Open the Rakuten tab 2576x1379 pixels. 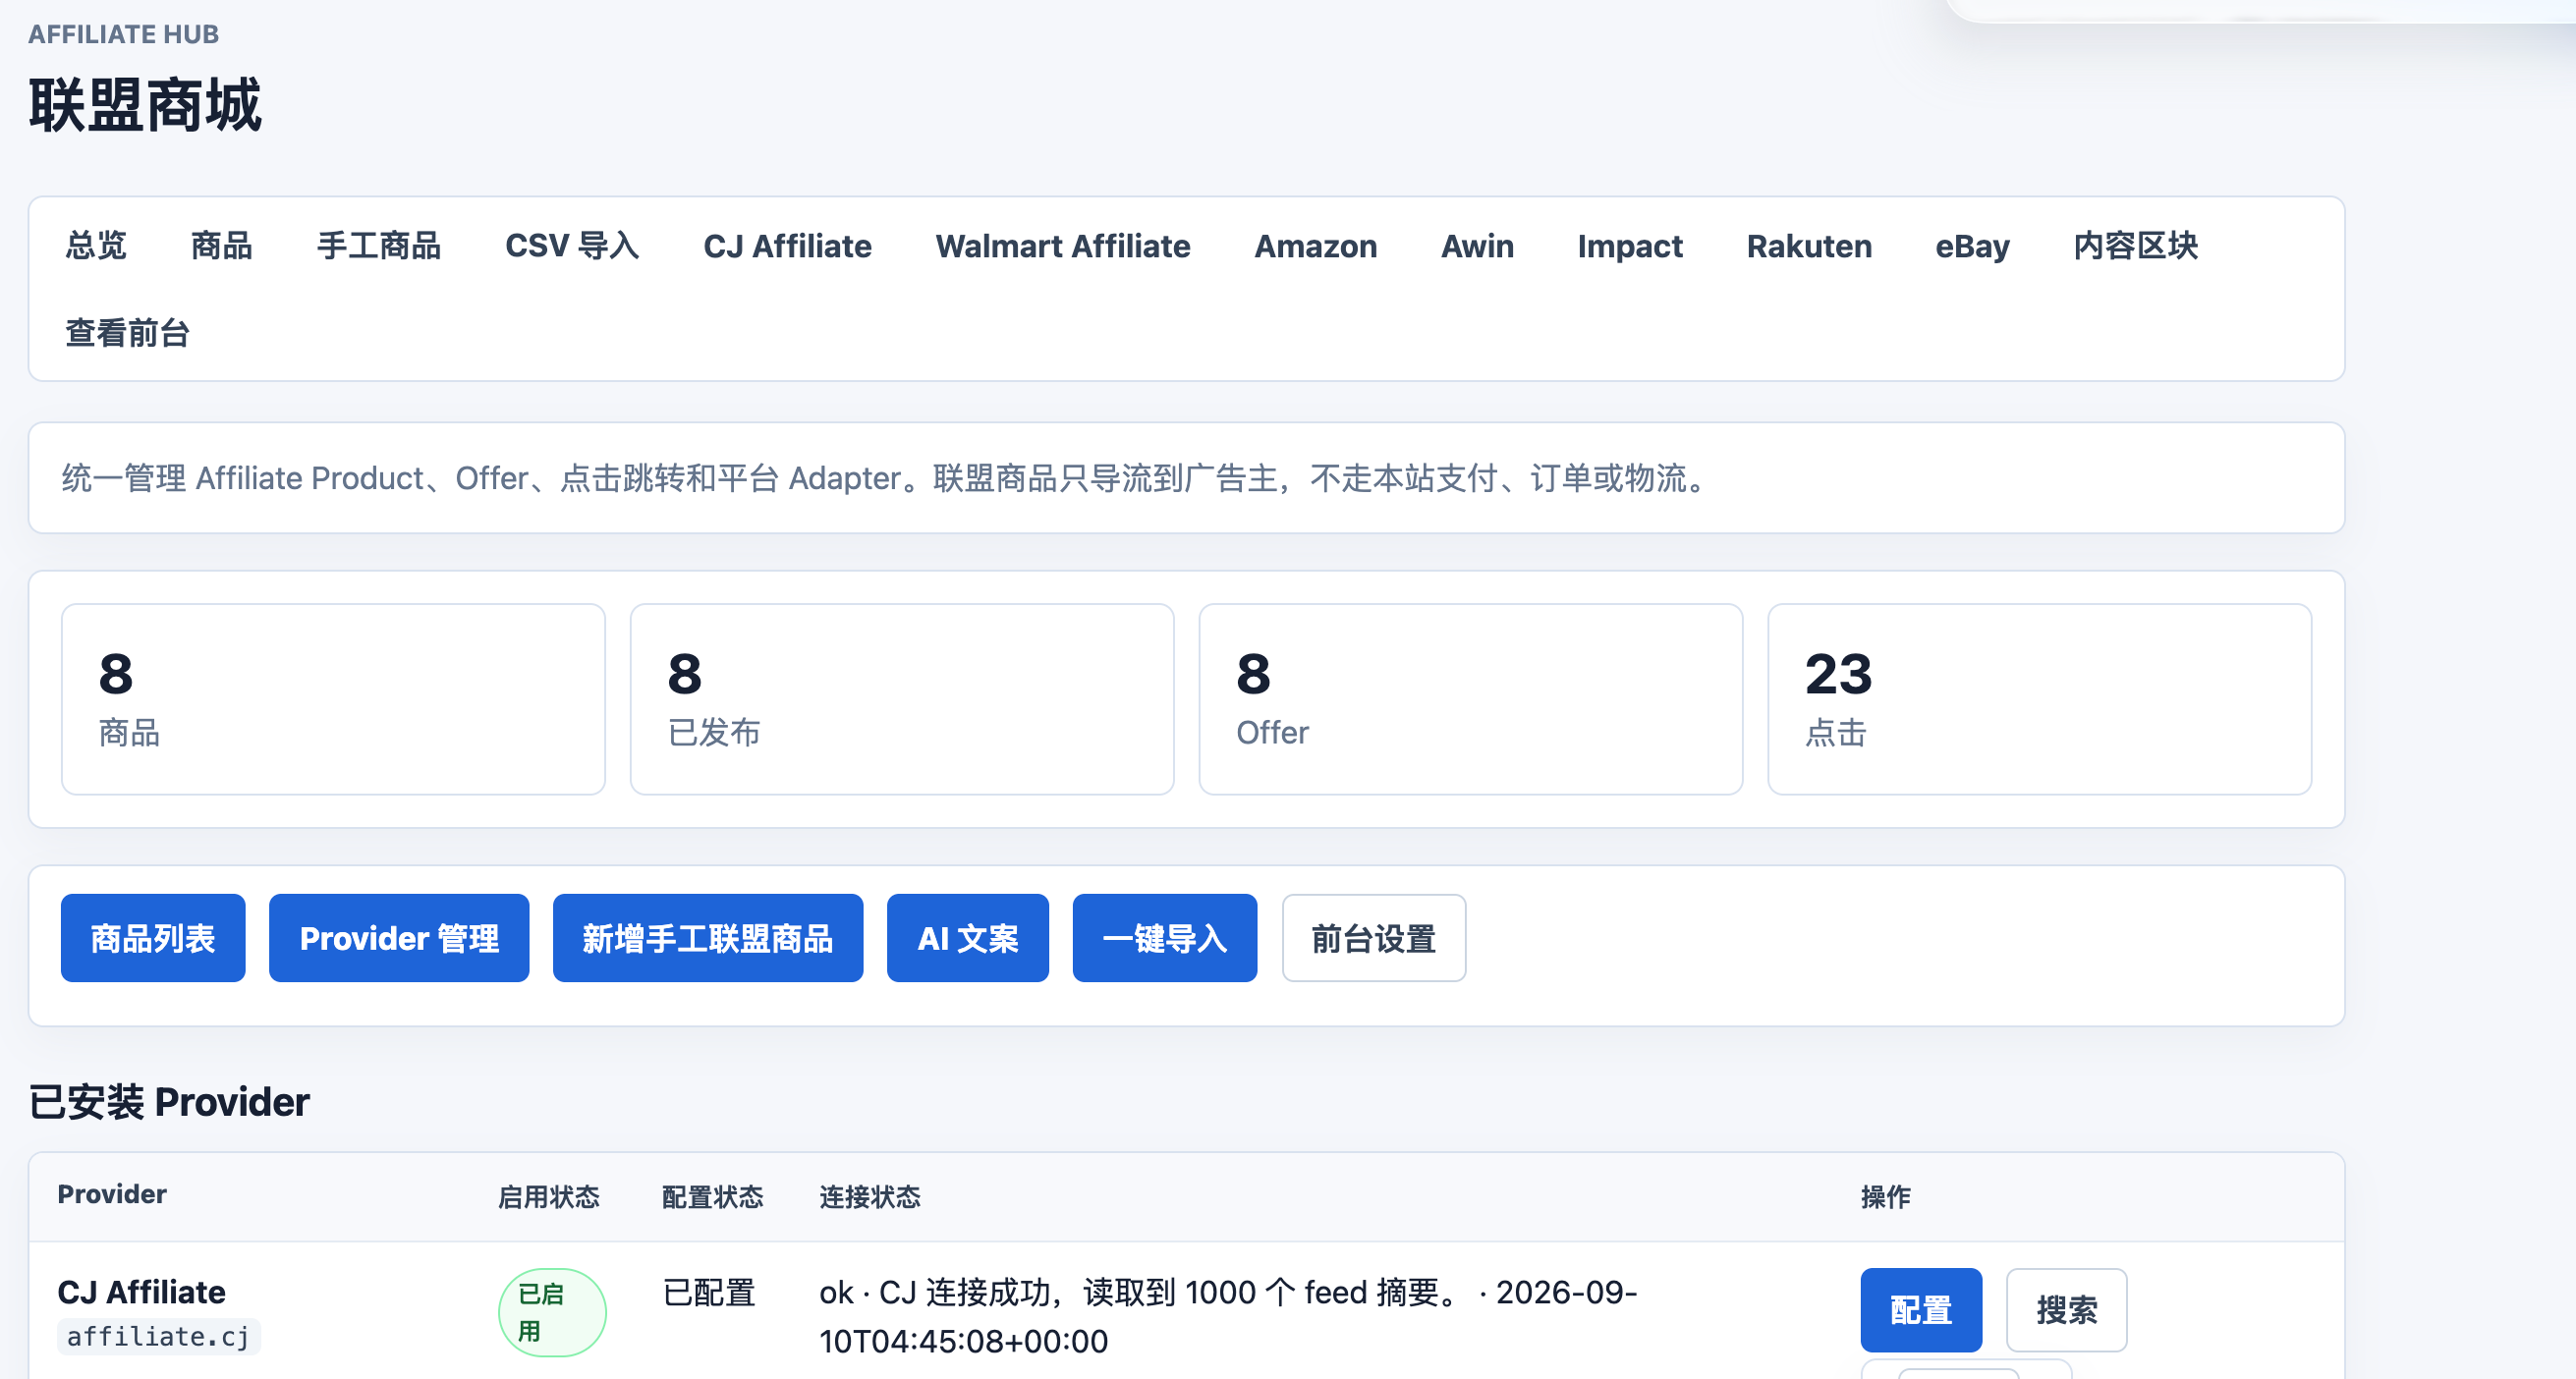click(x=1809, y=246)
